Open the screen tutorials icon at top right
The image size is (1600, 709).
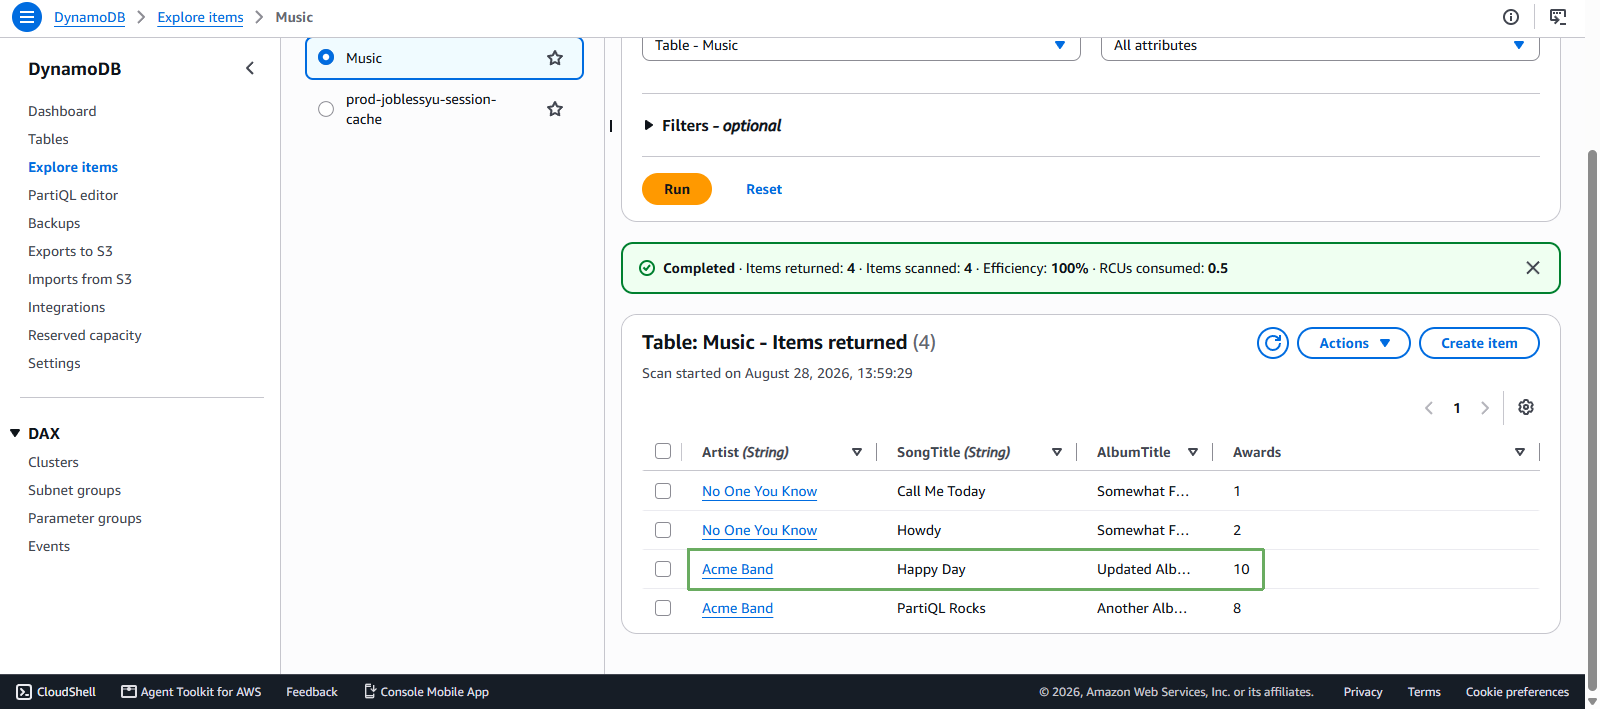[1558, 17]
